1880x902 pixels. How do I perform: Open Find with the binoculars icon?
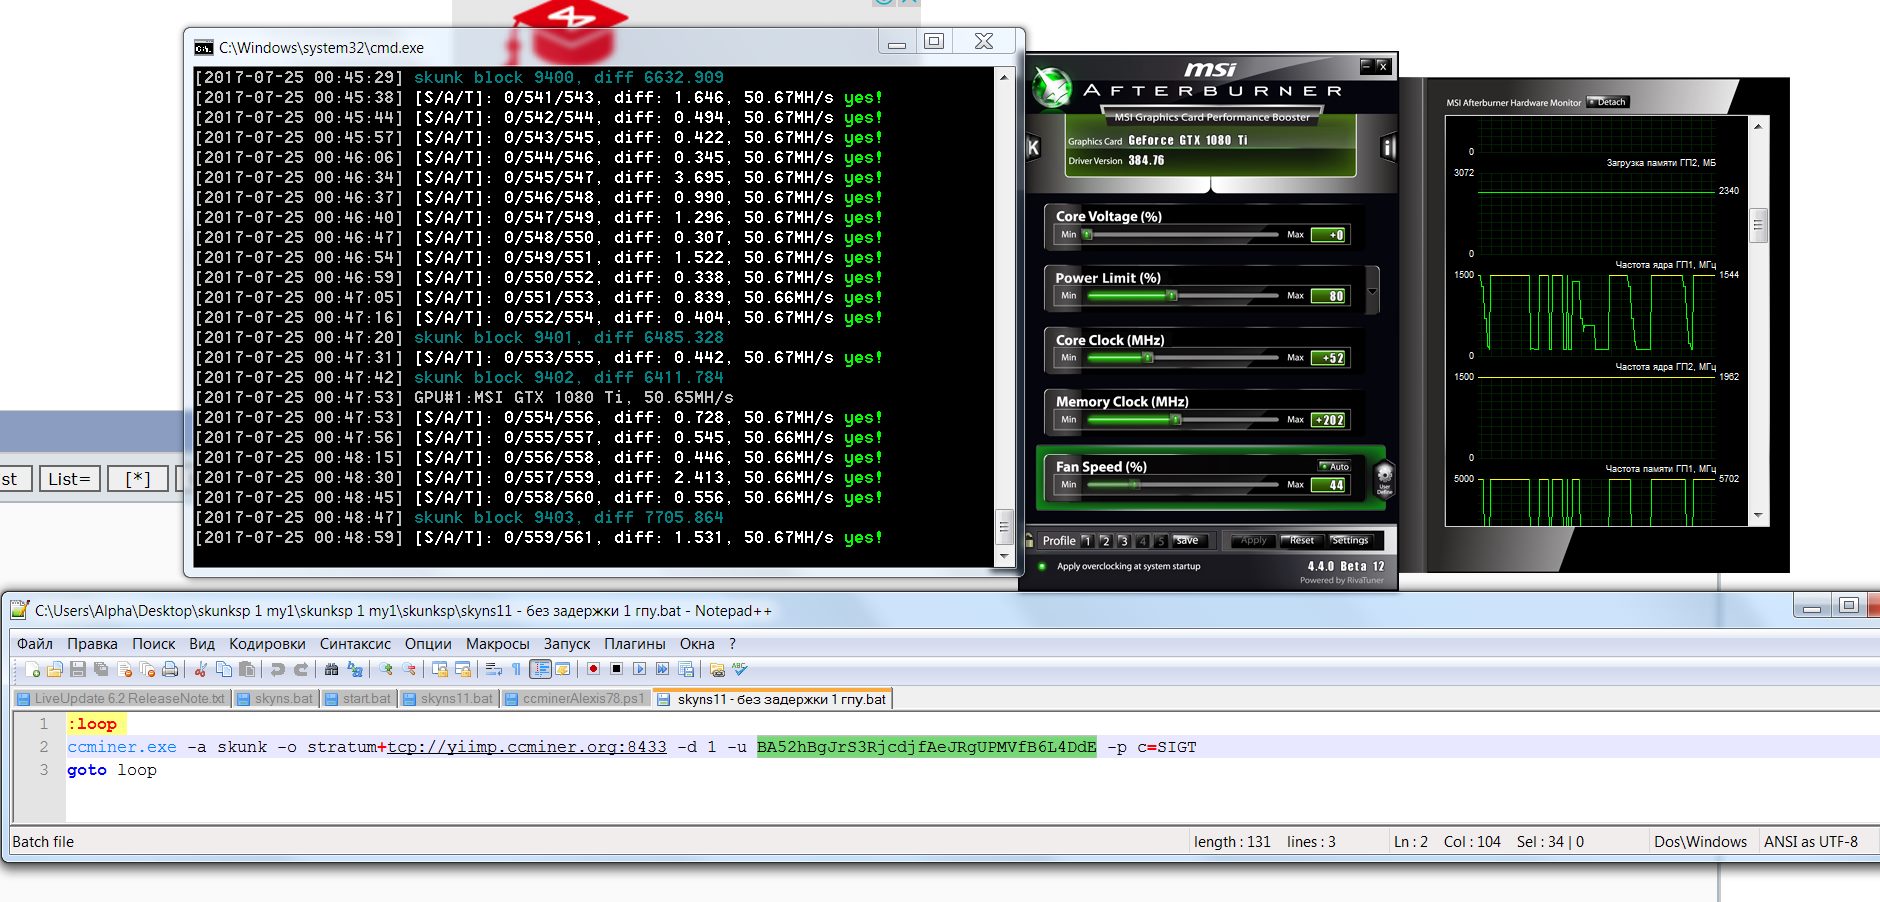pos(331,669)
